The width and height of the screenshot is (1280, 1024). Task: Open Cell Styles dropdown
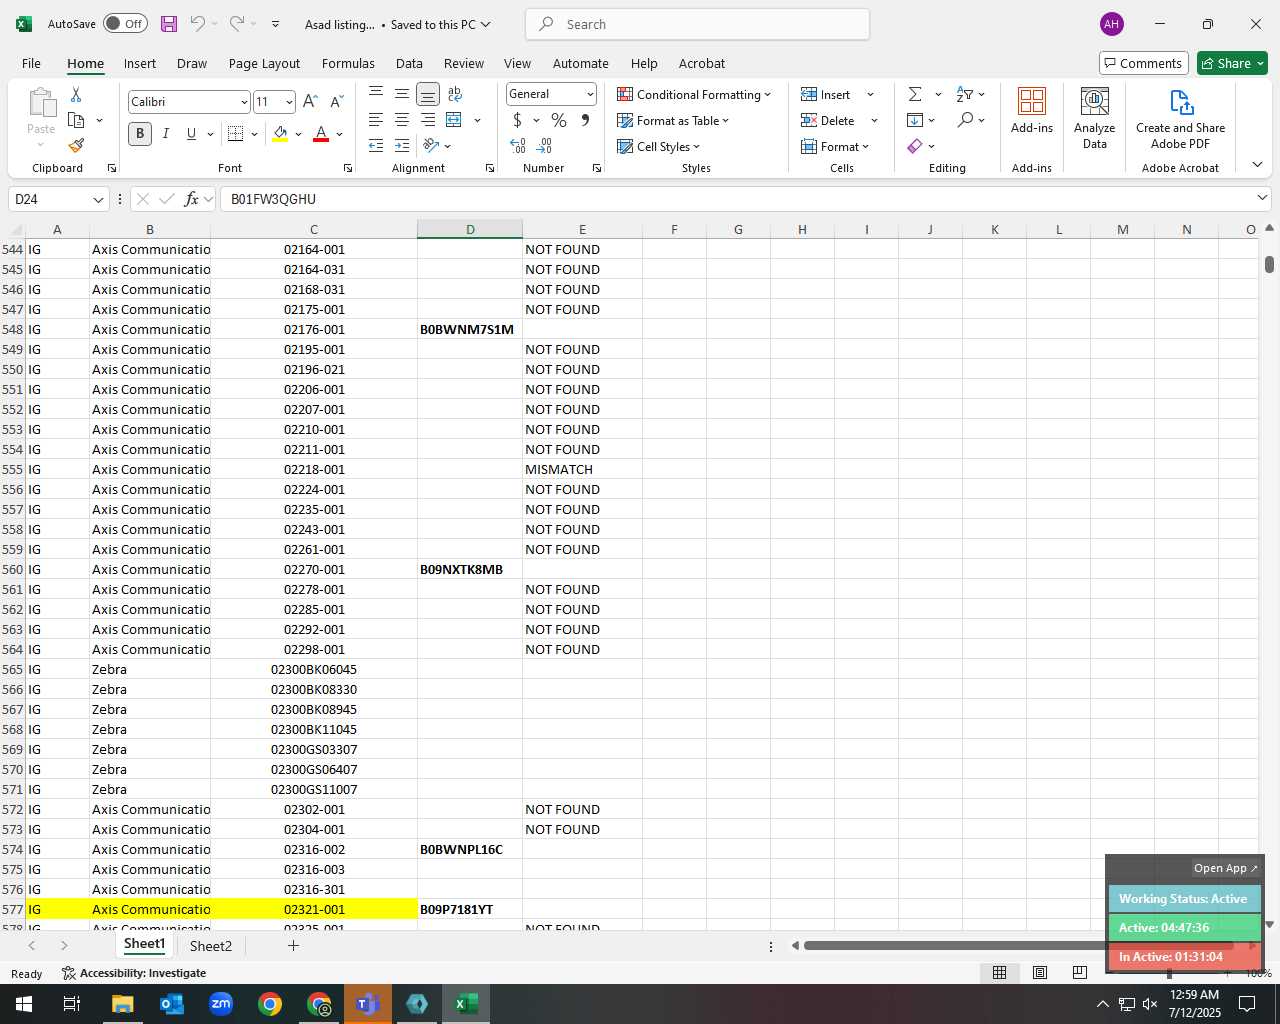(658, 146)
